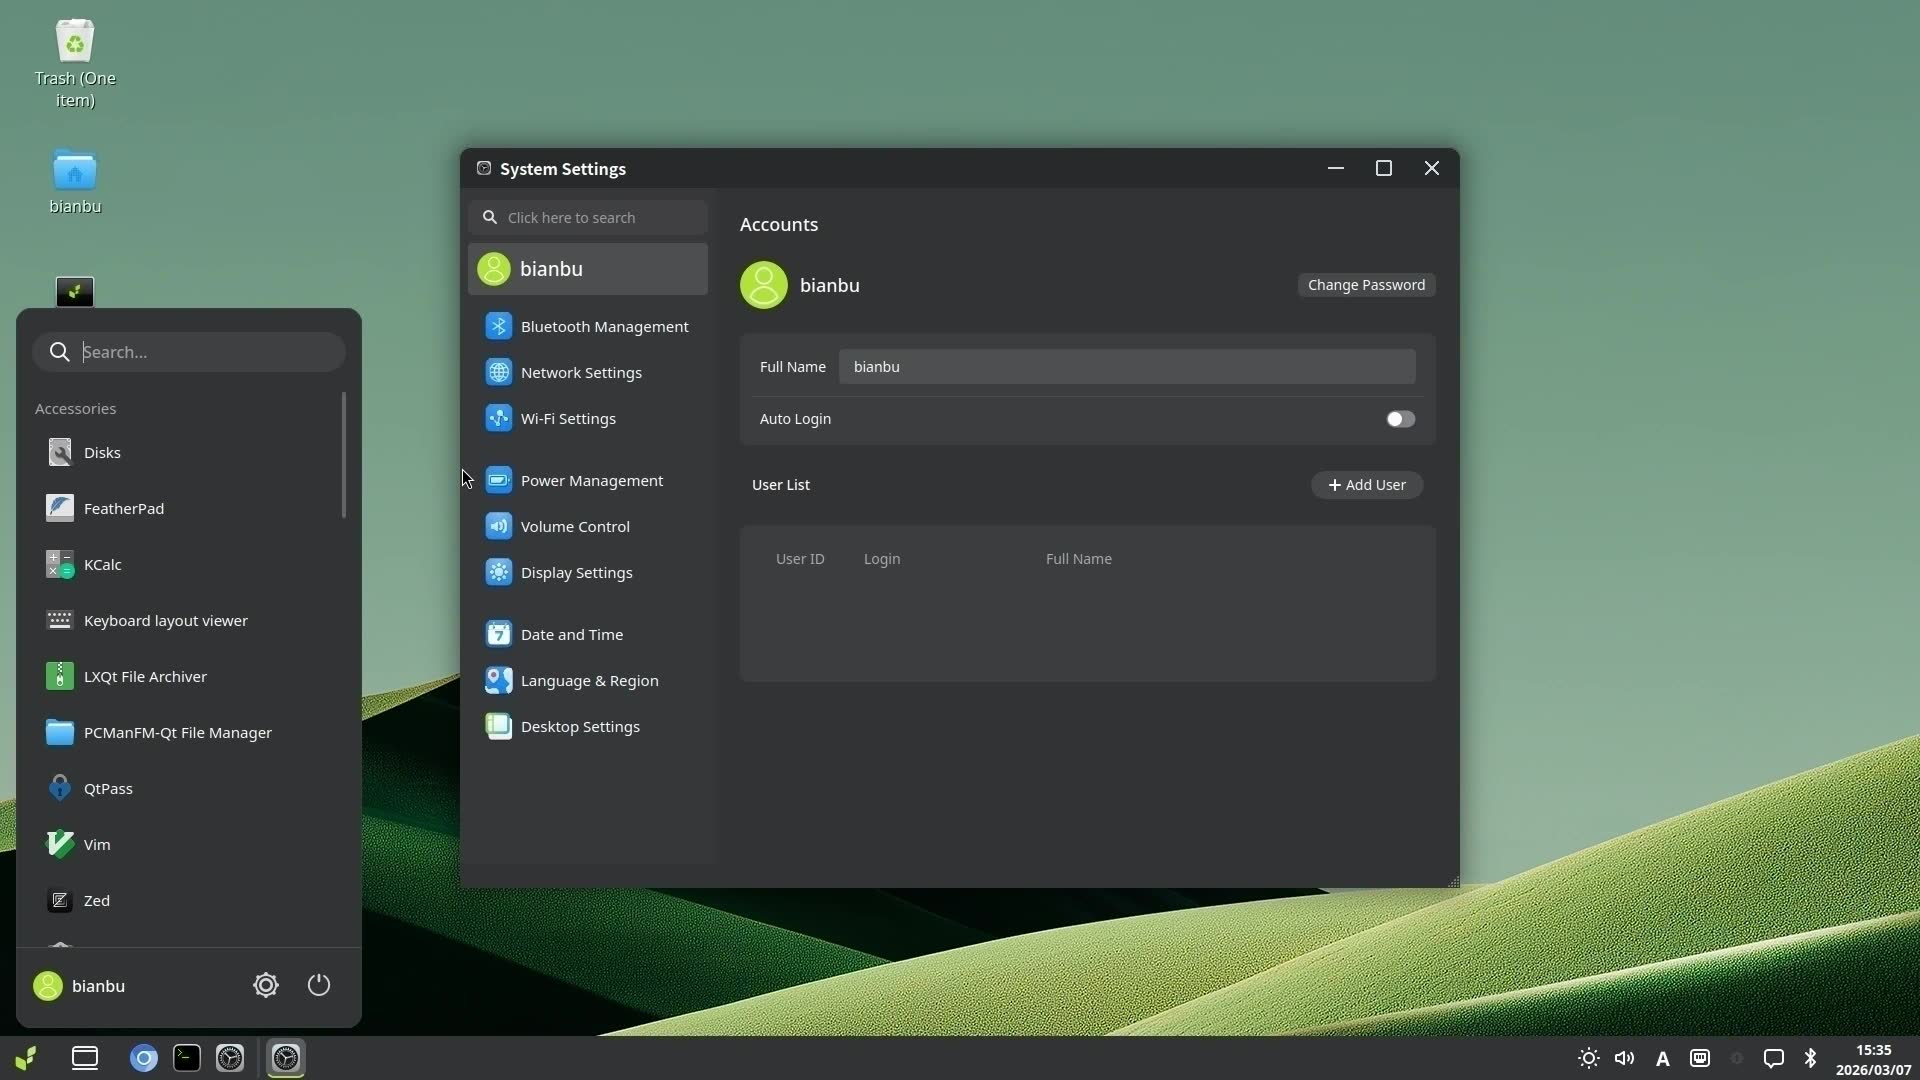The height and width of the screenshot is (1080, 1920).
Task: Open Desktop Settings section
Action: click(x=587, y=726)
